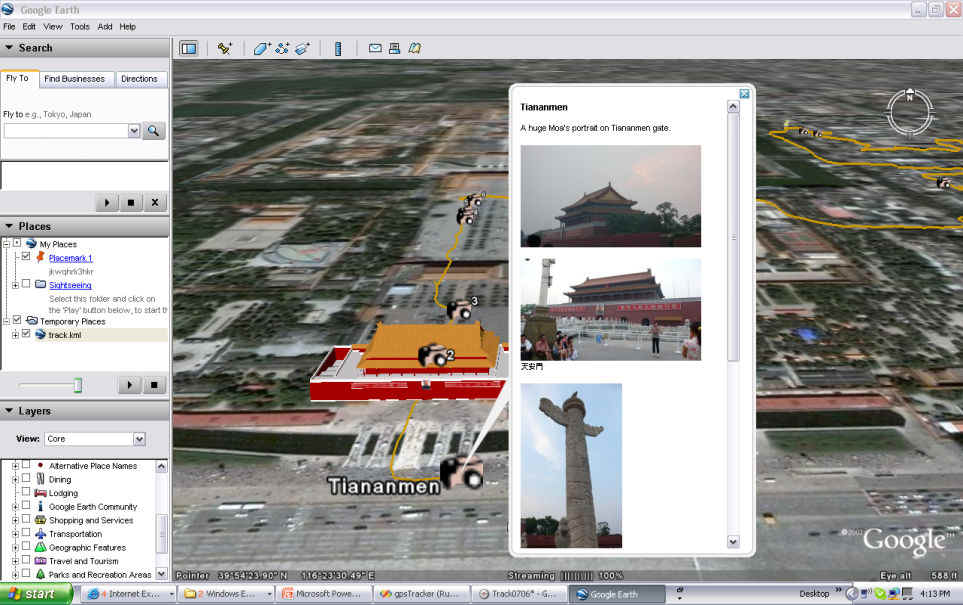The image size is (963, 605).
Task: Add an image overlay from the toolbar
Action: click(x=303, y=49)
